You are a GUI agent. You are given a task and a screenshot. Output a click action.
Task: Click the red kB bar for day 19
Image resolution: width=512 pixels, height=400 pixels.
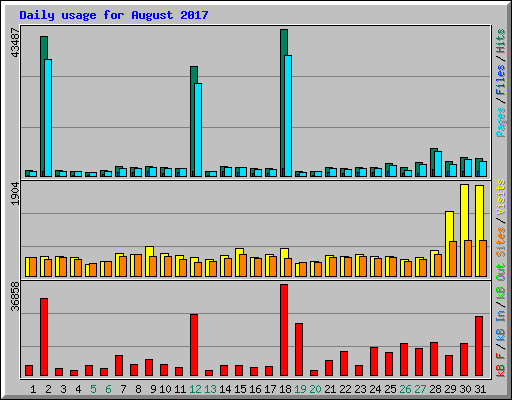pyautogui.click(x=299, y=349)
